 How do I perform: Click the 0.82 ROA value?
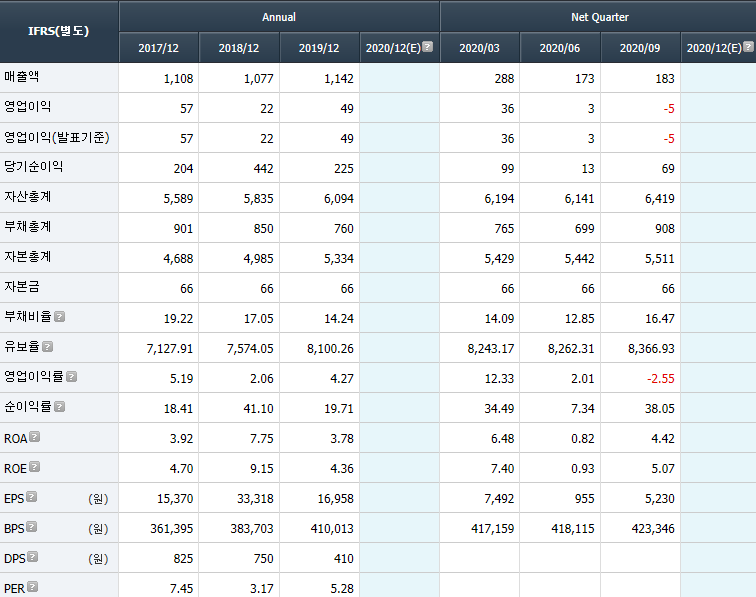pyautogui.click(x=582, y=438)
